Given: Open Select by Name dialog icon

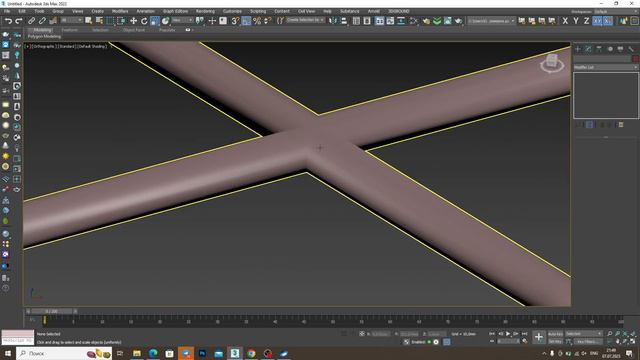Looking at the screenshot, I should click(99, 21).
